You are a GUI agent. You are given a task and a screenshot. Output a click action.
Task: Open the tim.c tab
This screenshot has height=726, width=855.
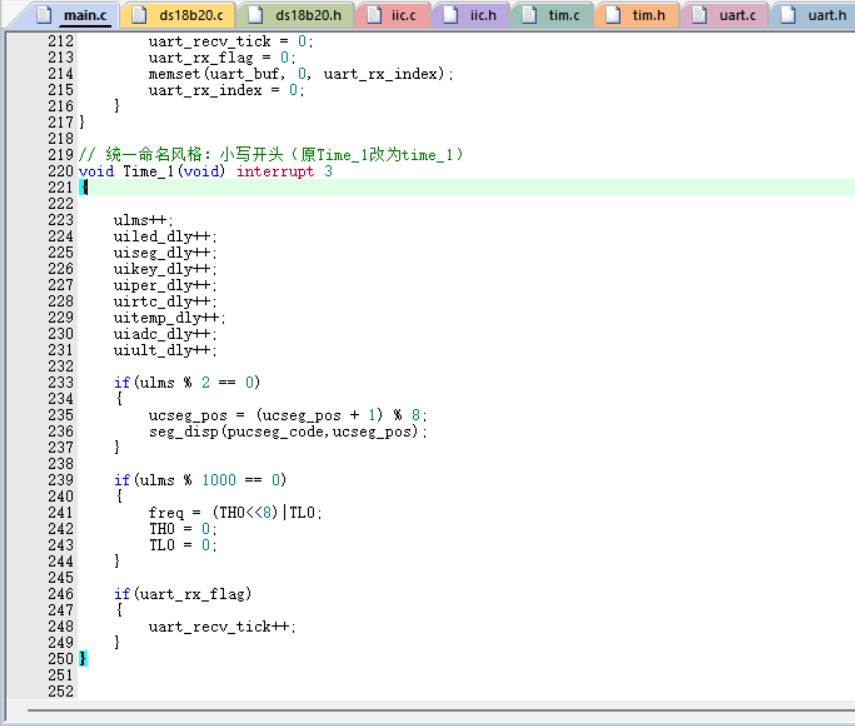(x=551, y=15)
